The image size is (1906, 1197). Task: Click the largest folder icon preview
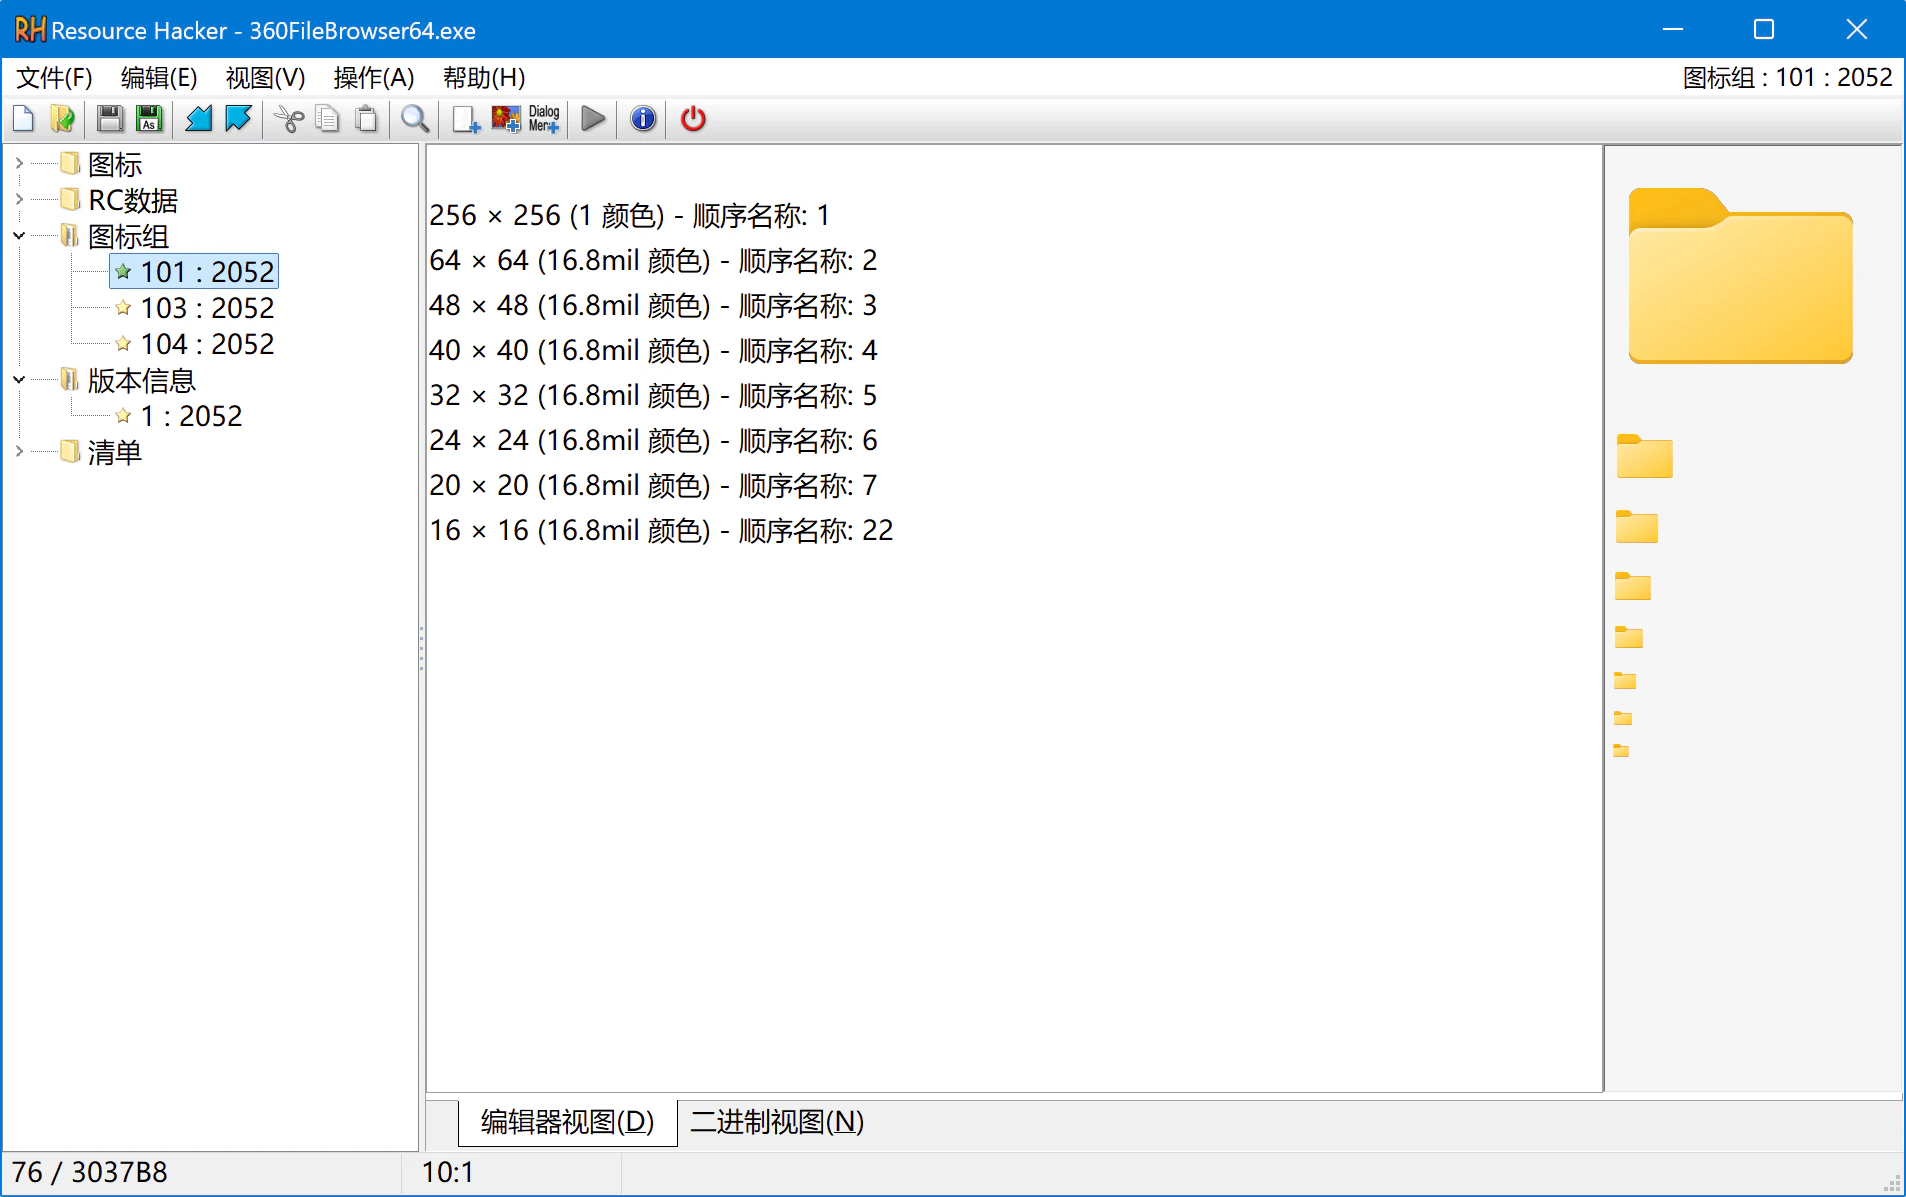[1740, 276]
